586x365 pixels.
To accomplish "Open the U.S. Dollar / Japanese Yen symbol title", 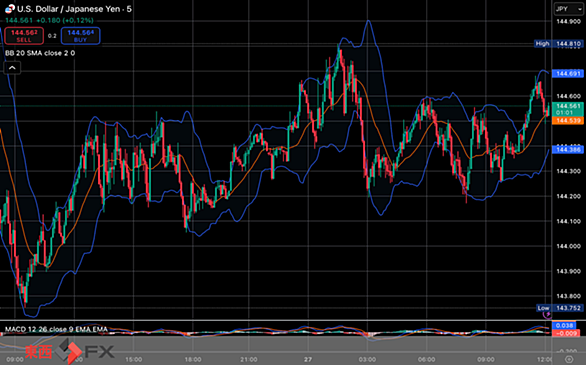I will pos(74,9).
